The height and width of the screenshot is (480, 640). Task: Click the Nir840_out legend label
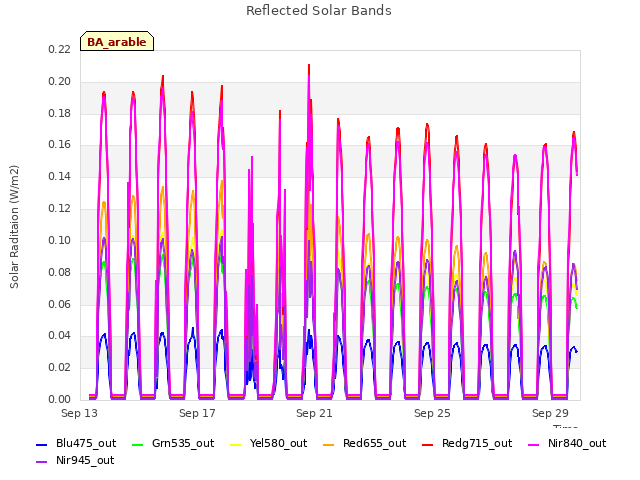(577, 444)
